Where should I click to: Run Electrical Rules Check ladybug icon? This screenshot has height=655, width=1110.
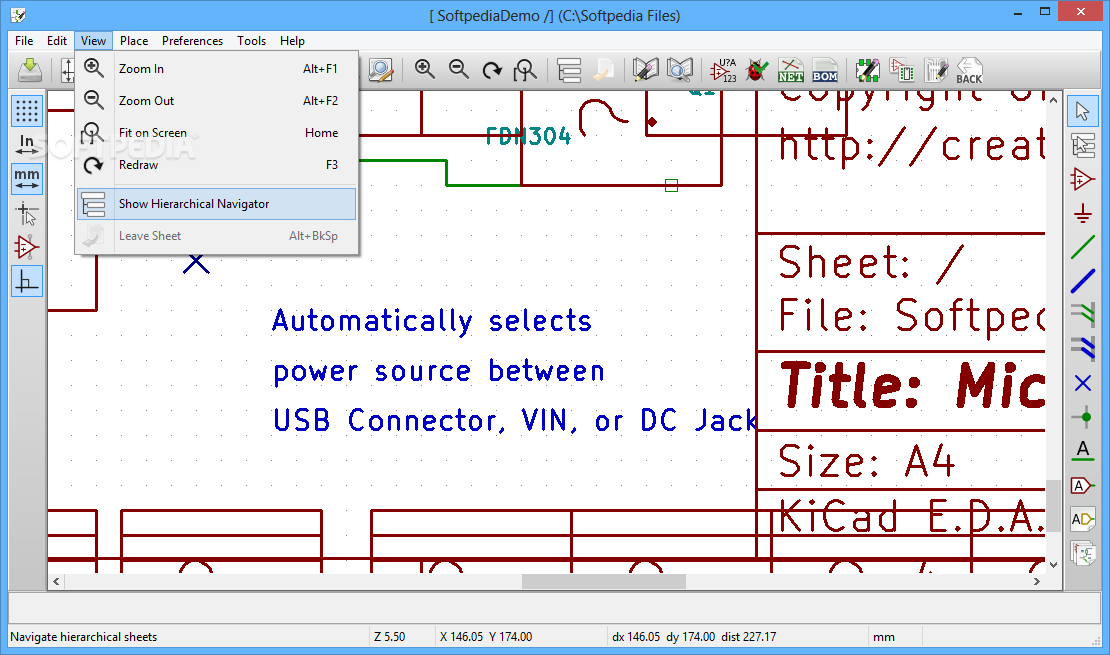tap(756, 70)
